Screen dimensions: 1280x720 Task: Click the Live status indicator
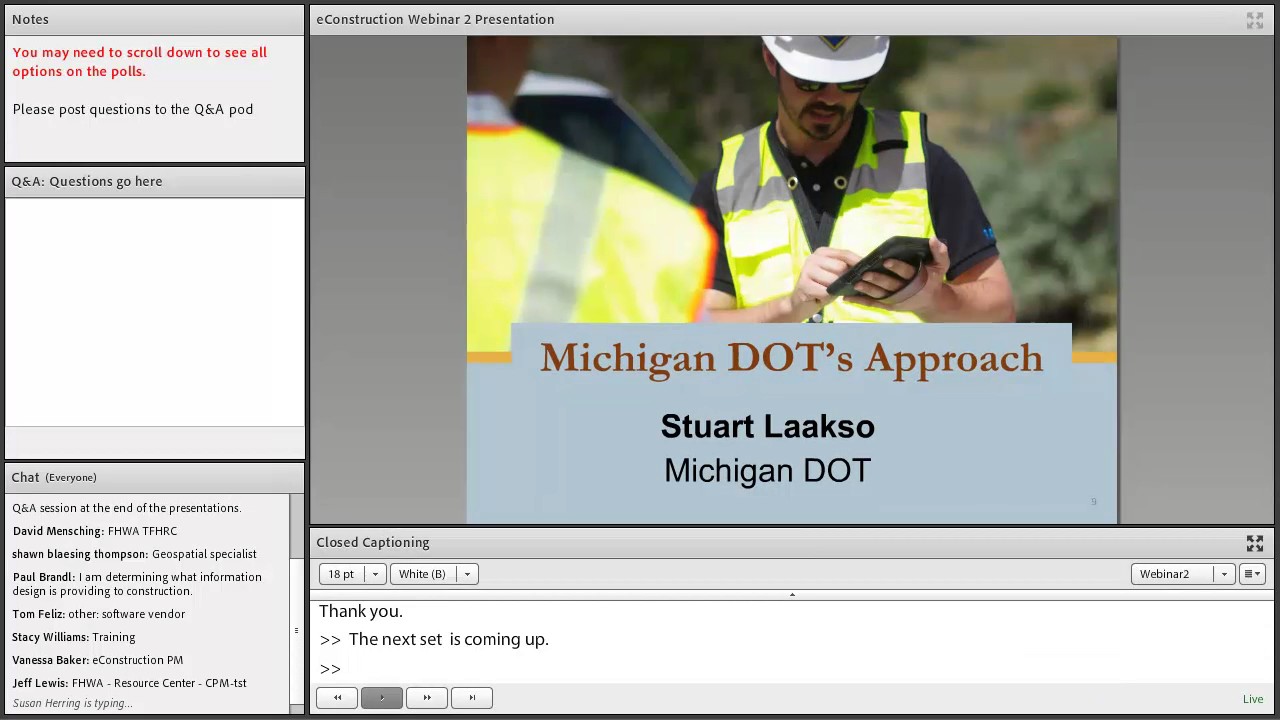(x=1253, y=699)
